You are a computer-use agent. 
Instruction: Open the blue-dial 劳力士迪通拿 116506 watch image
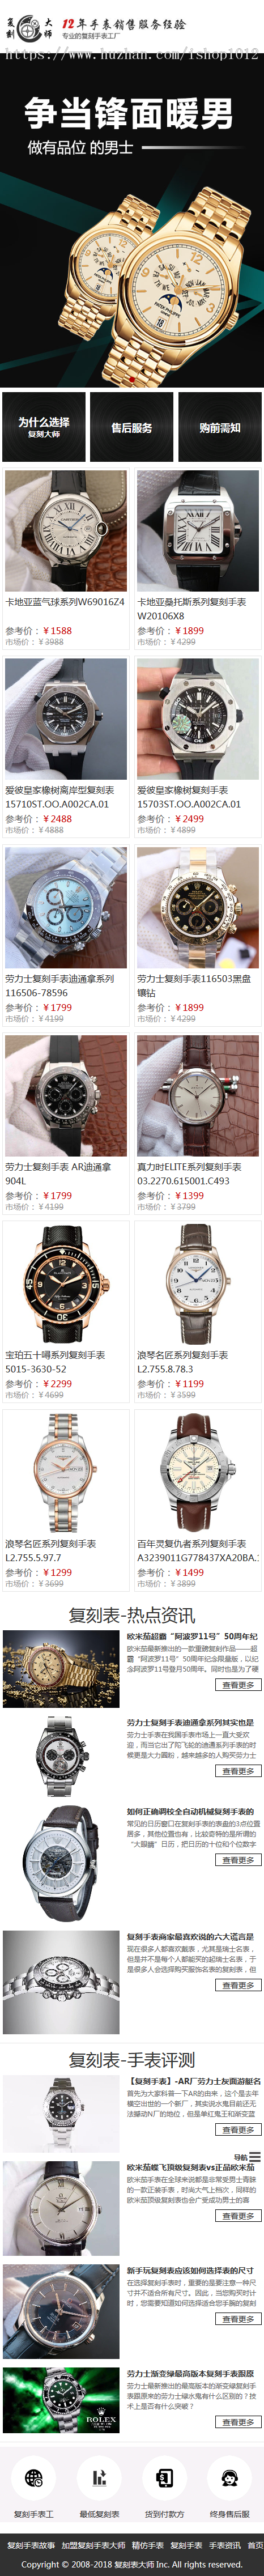[x=66, y=907]
